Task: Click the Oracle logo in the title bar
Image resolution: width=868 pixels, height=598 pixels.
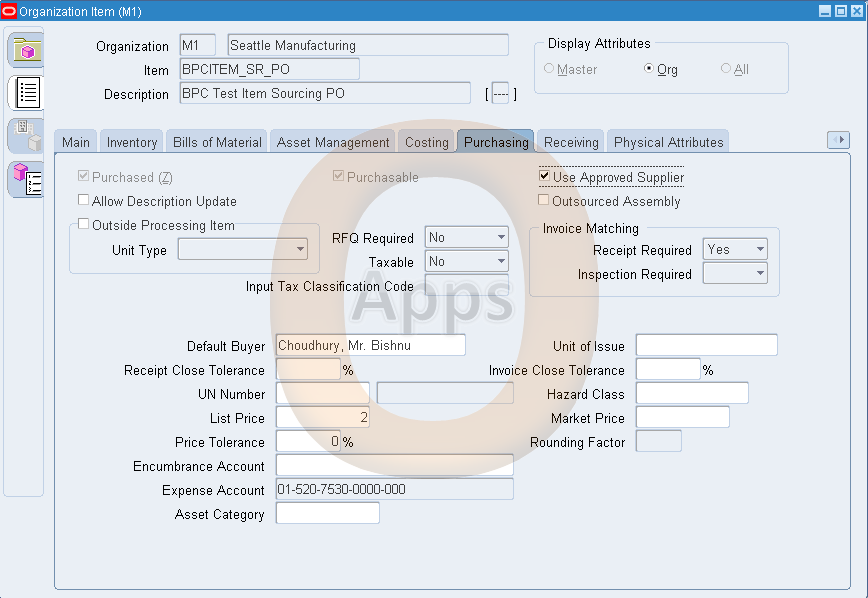Action: (10, 10)
